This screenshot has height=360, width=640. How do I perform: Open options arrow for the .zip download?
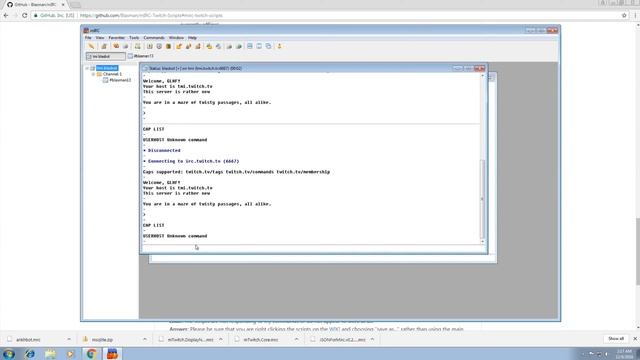144,339
